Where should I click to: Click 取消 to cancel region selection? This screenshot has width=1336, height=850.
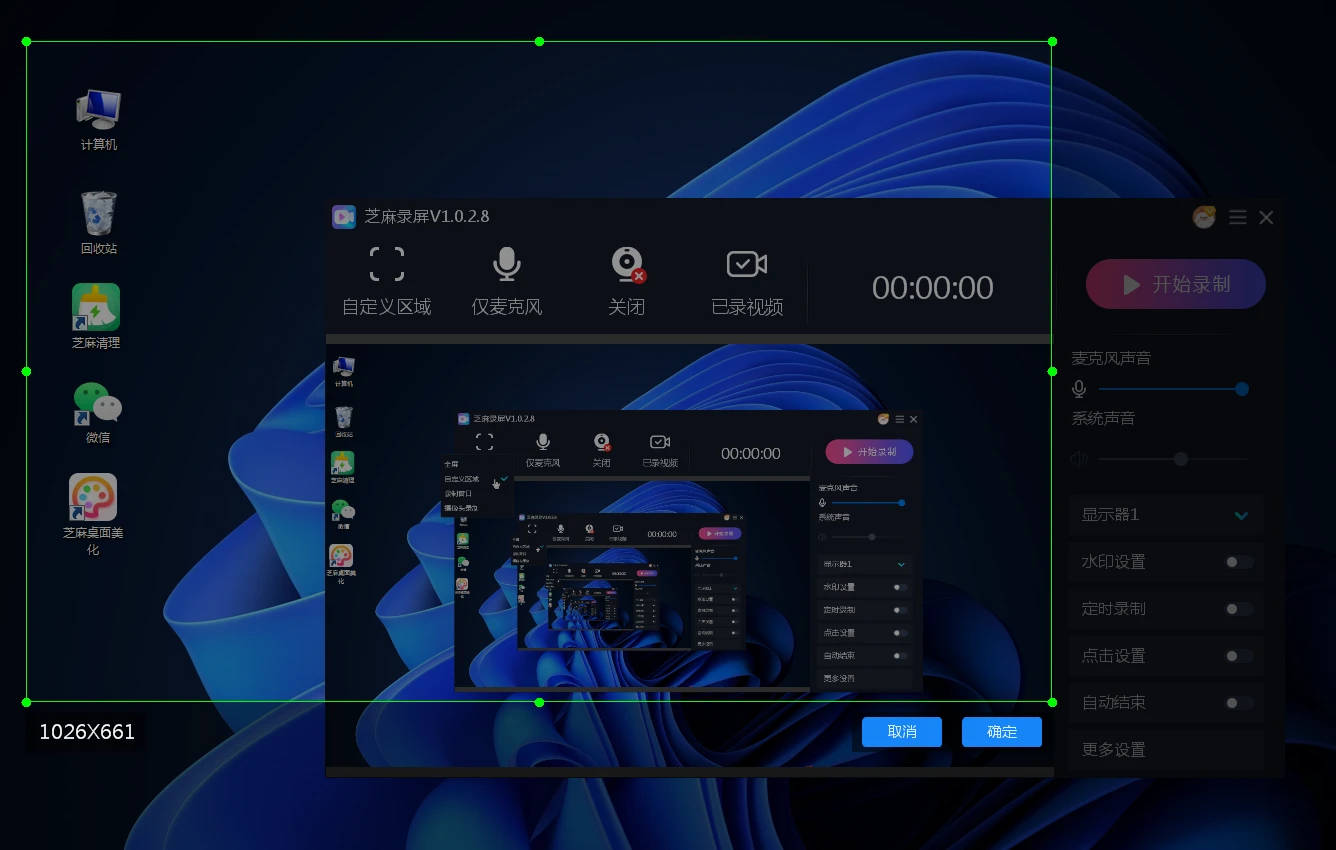(902, 732)
